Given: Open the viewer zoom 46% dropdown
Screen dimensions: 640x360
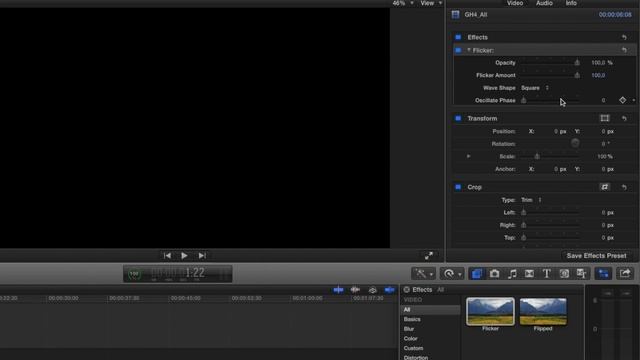Looking at the screenshot, I should tap(403, 3).
